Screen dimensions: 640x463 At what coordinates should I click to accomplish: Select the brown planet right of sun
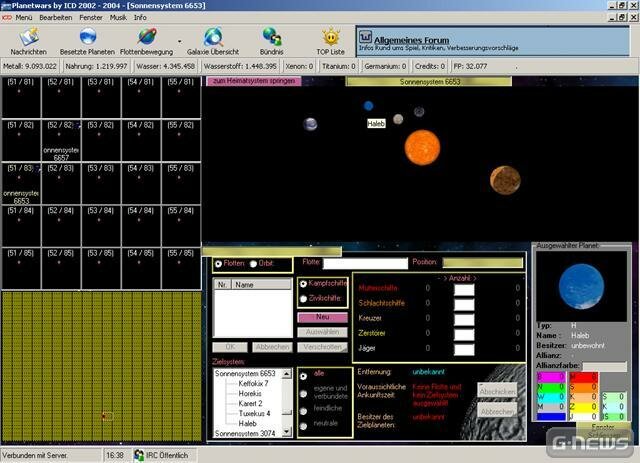point(505,180)
